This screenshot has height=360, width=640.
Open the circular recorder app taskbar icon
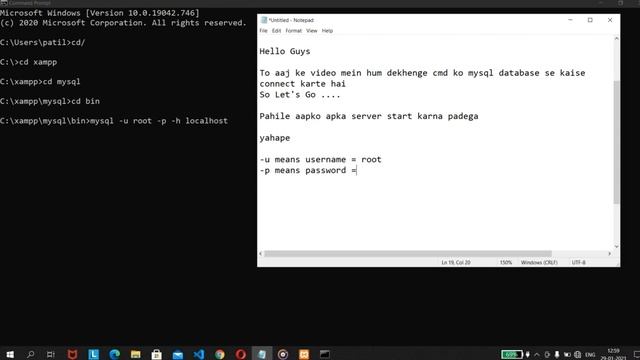(283, 354)
